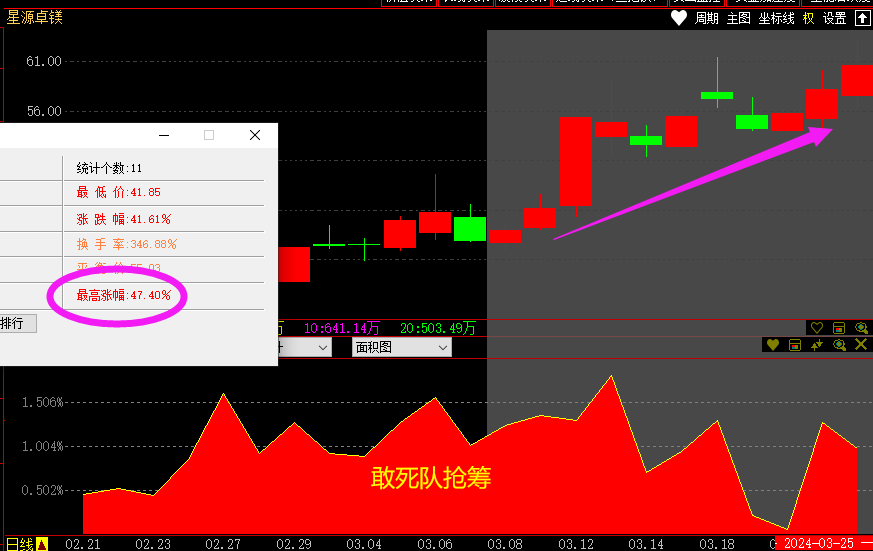Toggle the yellow 权 price adjustment option
This screenshot has height=551, width=873.
pos(809,18)
